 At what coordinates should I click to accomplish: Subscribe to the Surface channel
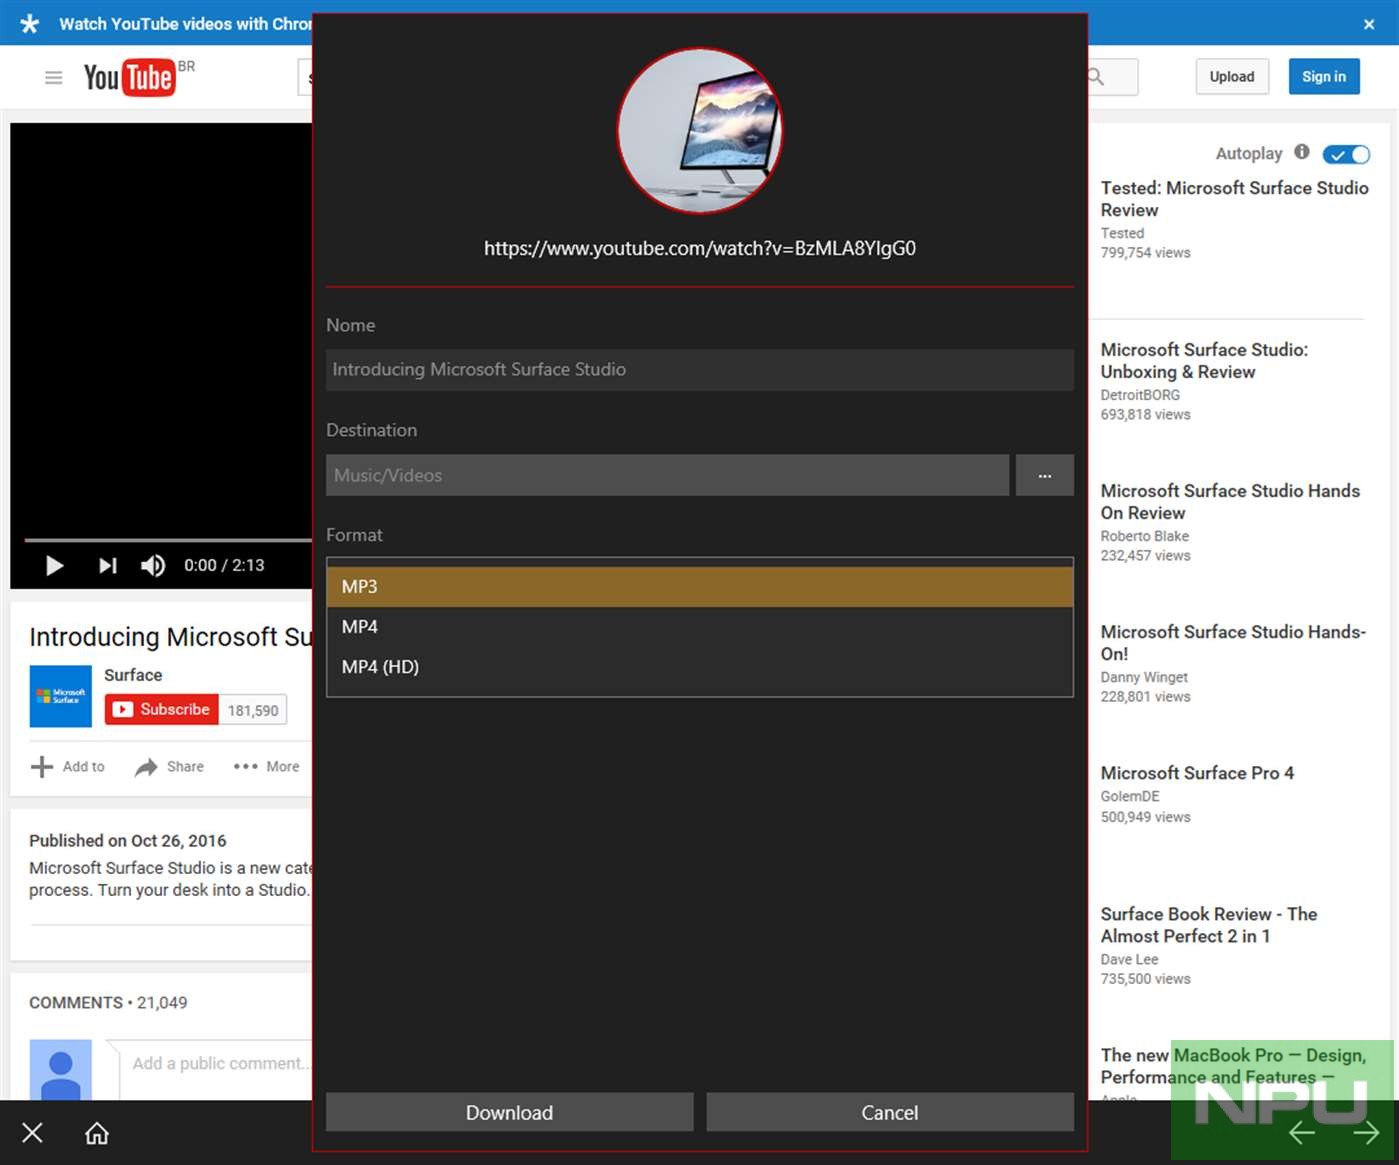(x=161, y=709)
